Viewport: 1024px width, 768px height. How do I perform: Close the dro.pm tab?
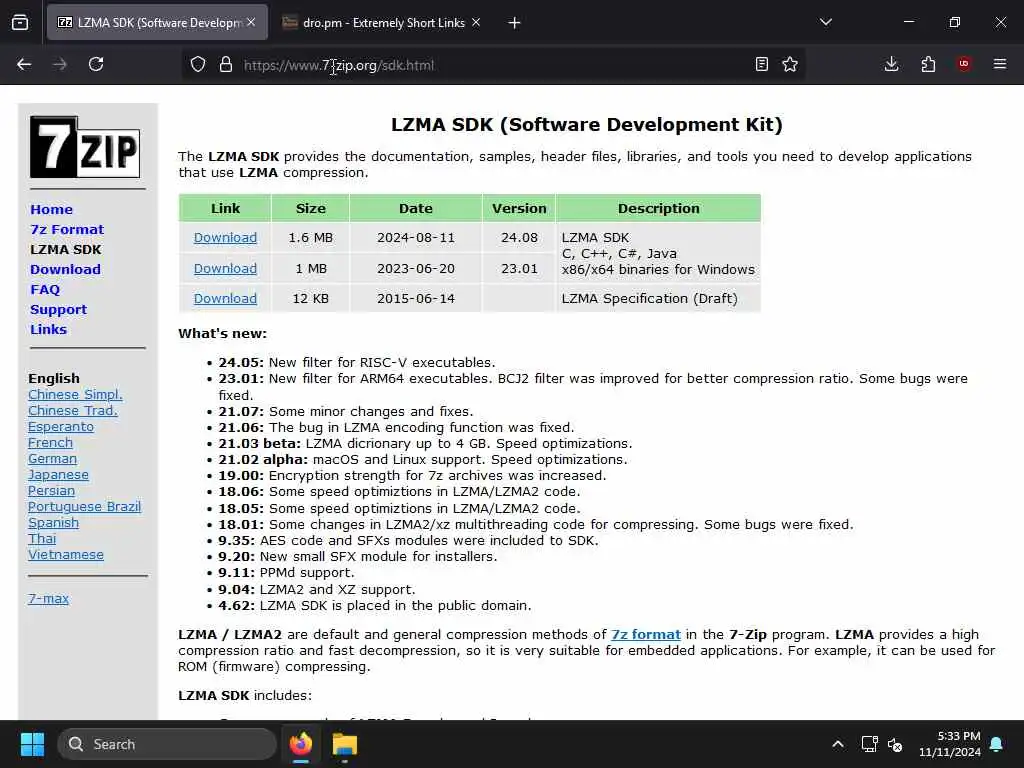tap(476, 22)
